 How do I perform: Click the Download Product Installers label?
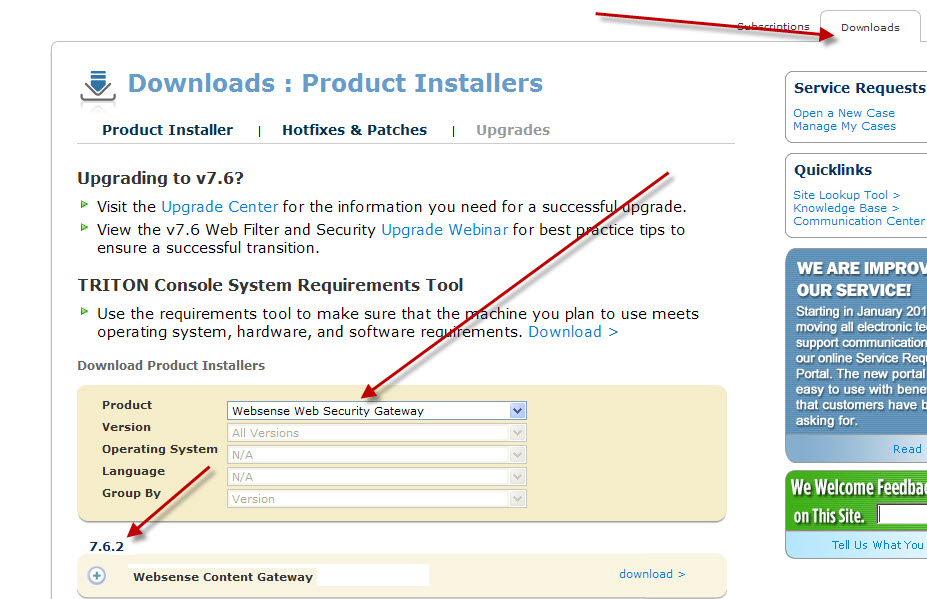pyautogui.click(x=171, y=365)
